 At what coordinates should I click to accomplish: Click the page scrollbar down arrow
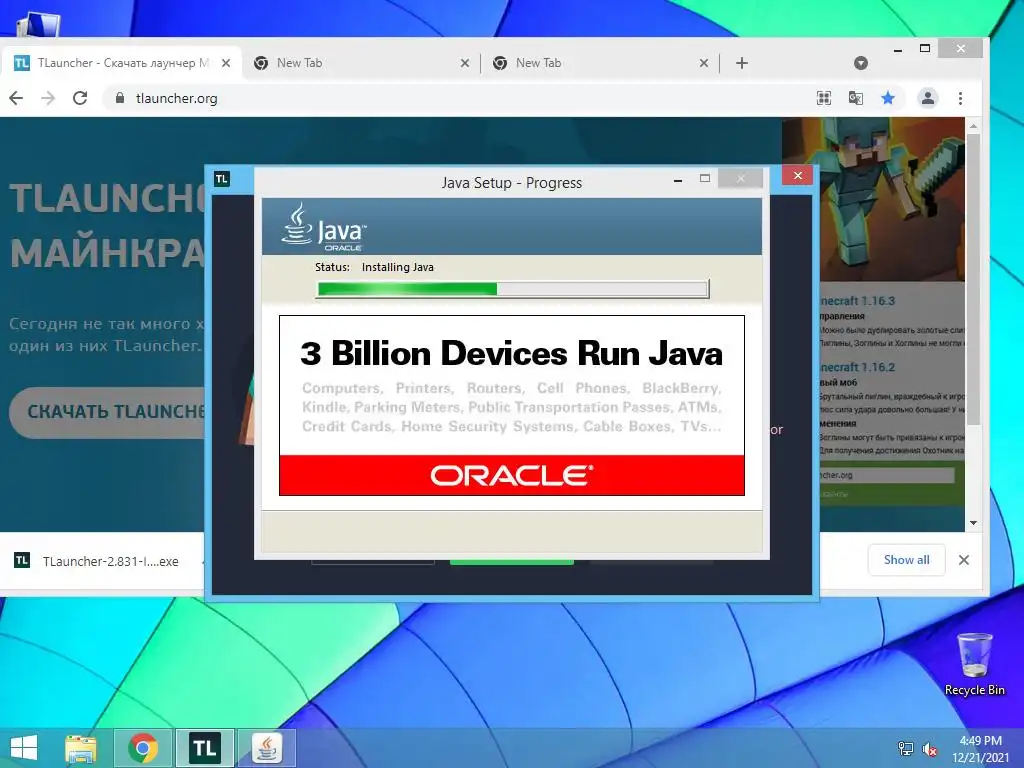973,522
